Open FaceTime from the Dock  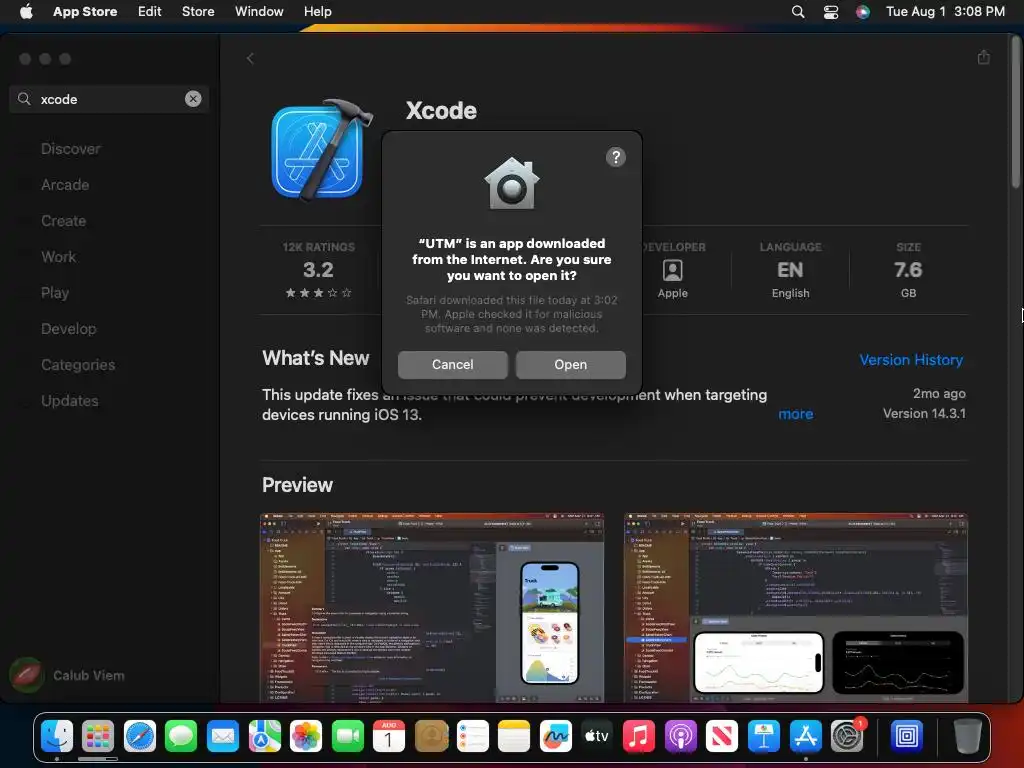pyautogui.click(x=347, y=736)
